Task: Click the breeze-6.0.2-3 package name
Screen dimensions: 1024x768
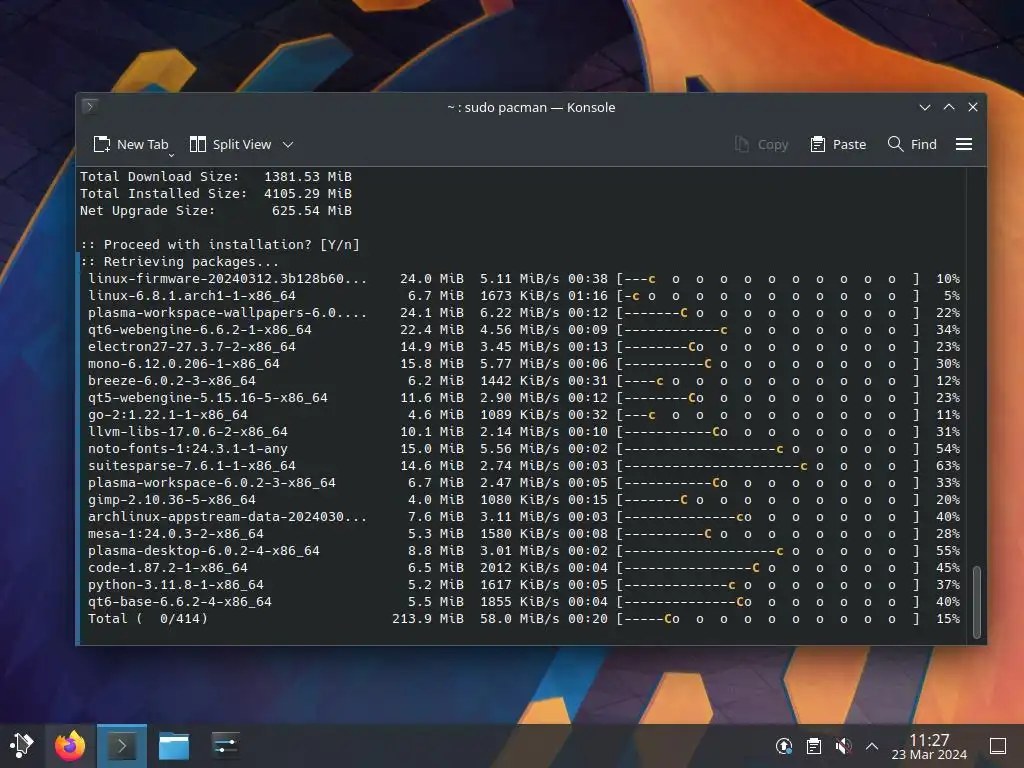Action: point(172,381)
